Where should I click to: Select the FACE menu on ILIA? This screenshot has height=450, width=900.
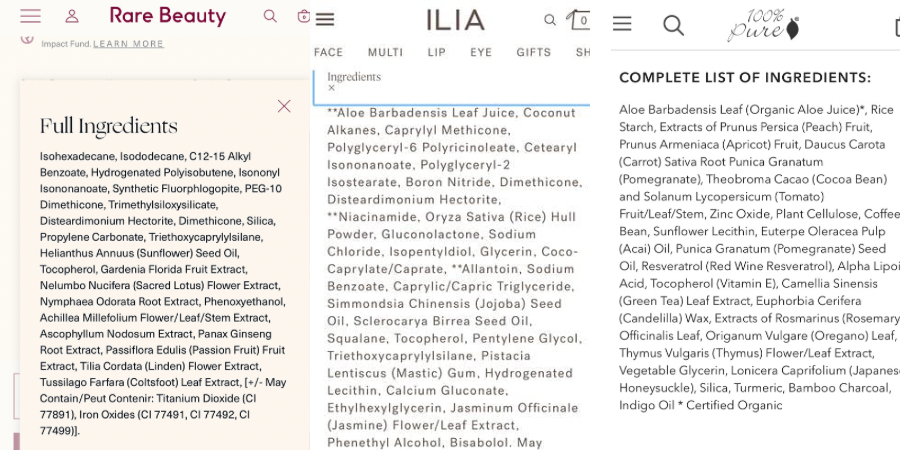click(x=328, y=52)
